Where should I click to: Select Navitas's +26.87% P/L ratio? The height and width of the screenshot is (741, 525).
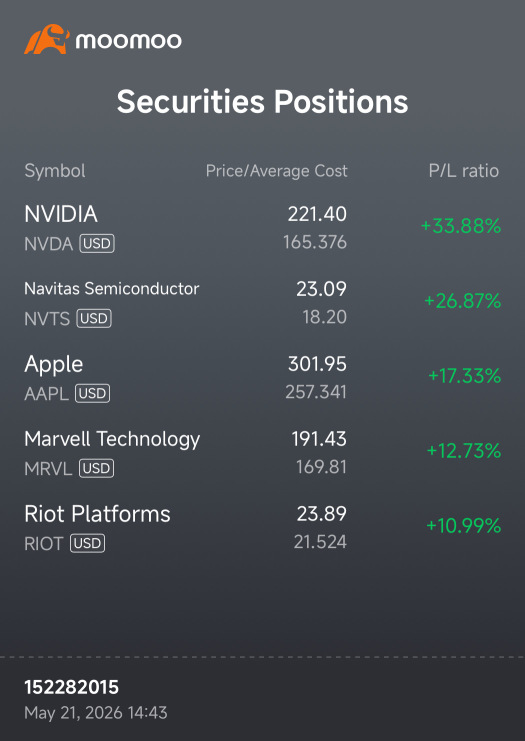pos(463,301)
